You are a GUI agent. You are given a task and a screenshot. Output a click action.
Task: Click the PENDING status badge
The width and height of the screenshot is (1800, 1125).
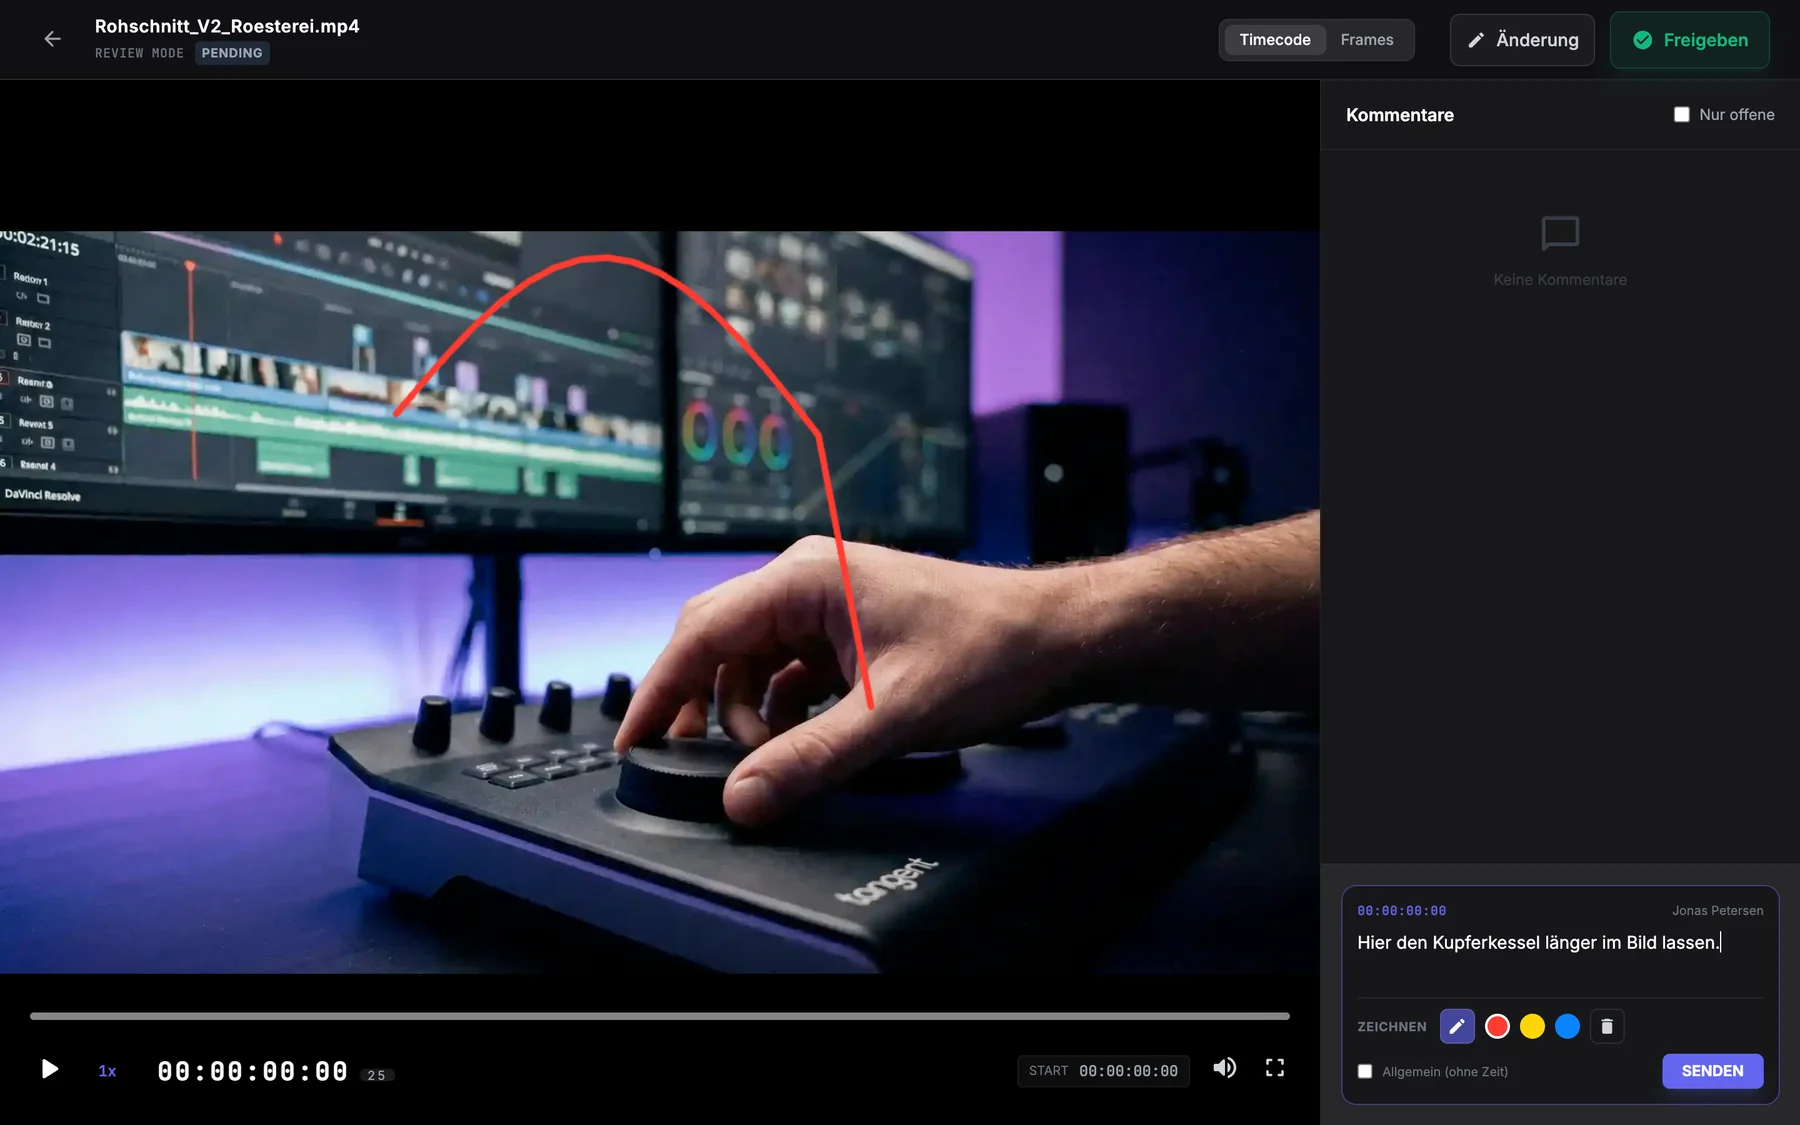pos(232,53)
